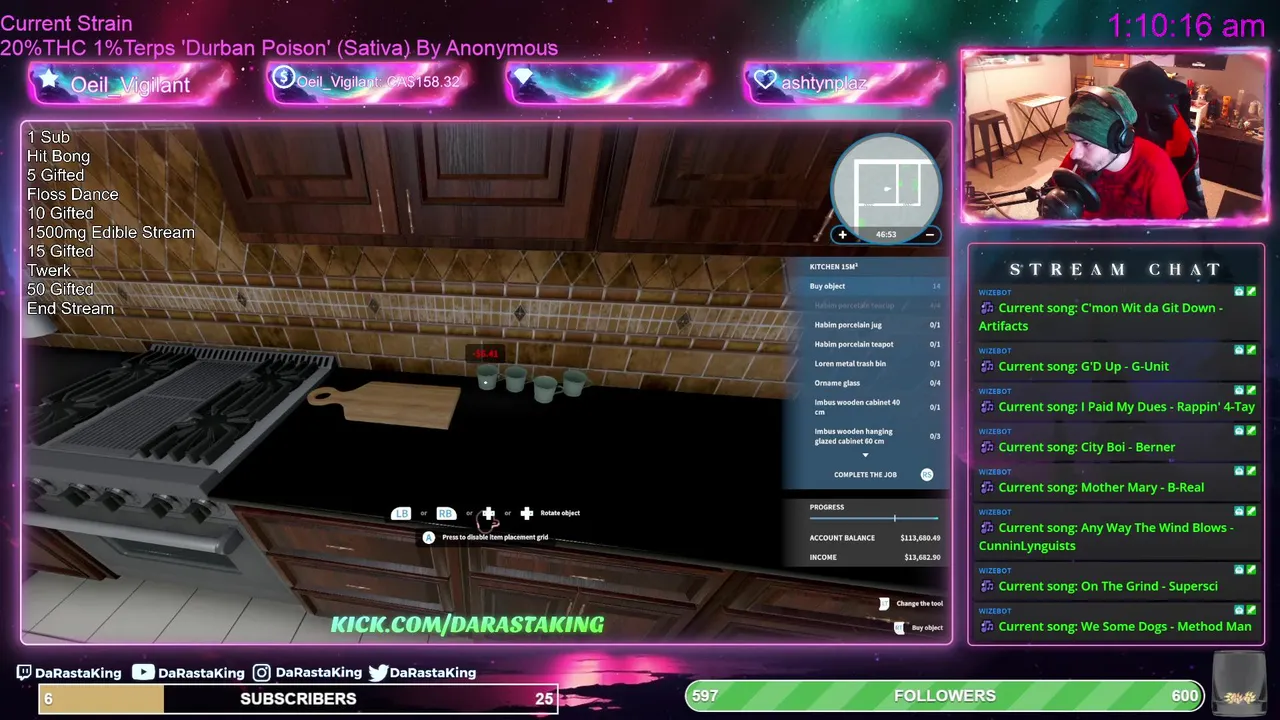Viewport: 1280px width, 720px height.
Task: Click the 1500mg Edible Stream goal text
Action: click(x=111, y=232)
